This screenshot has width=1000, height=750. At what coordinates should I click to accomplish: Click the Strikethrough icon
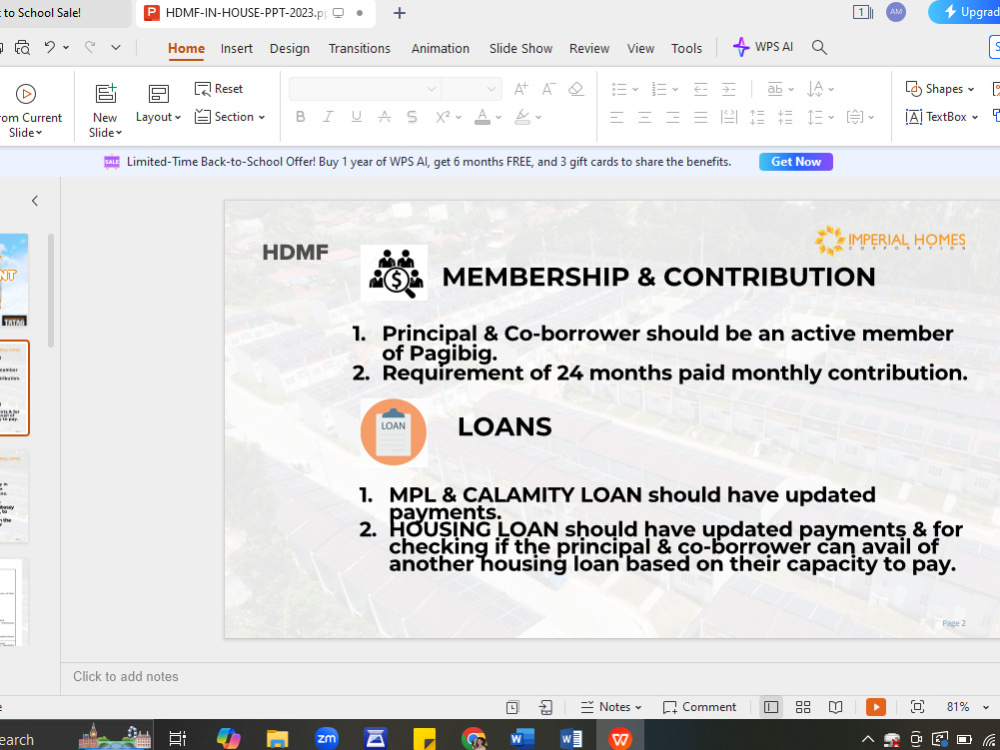click(x=384, y=117)
